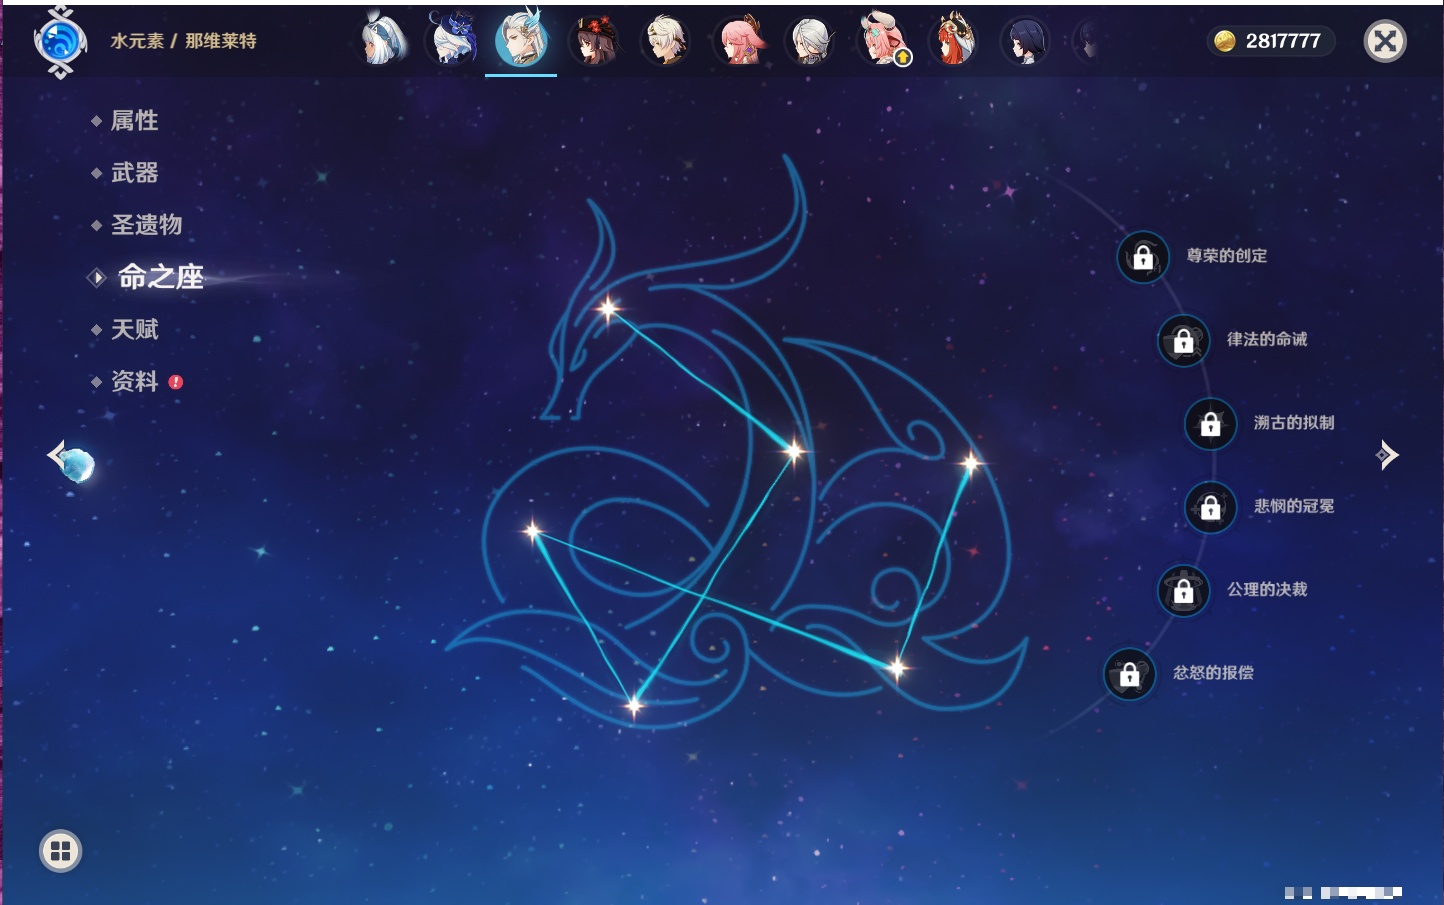Select the 命之座 constellation tab
This screenshot has width=1444, height=905.
(x=160, y=277)
